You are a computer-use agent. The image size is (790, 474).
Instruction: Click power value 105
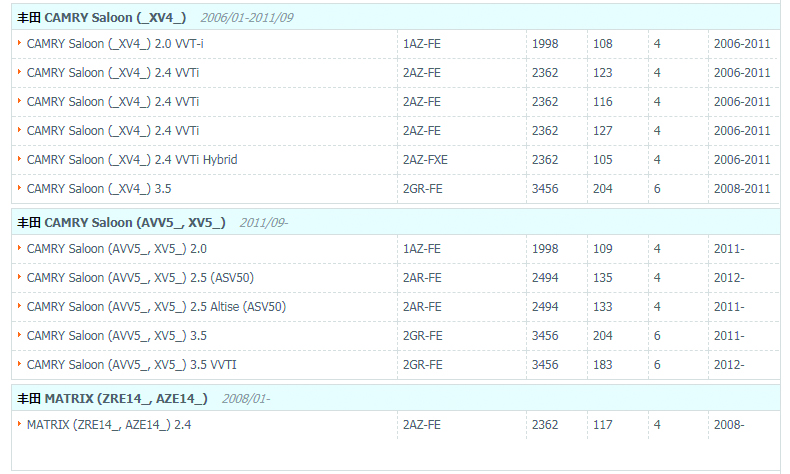tap(603, 160)
